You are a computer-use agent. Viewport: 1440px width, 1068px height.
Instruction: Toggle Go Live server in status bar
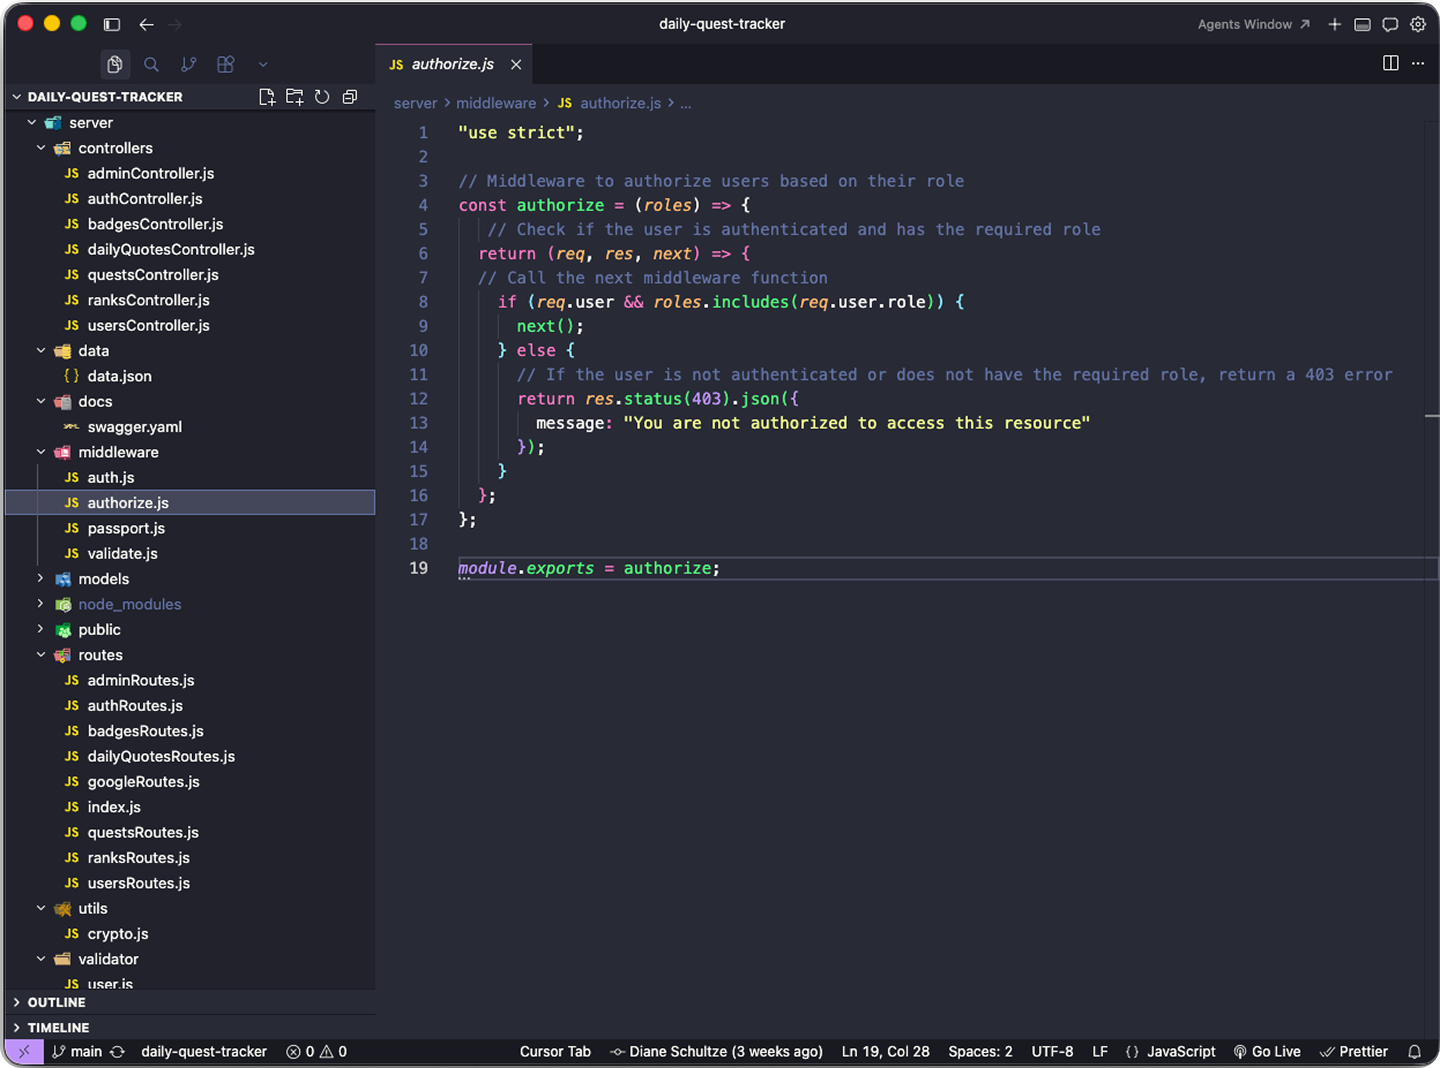click(1267, 1051)
